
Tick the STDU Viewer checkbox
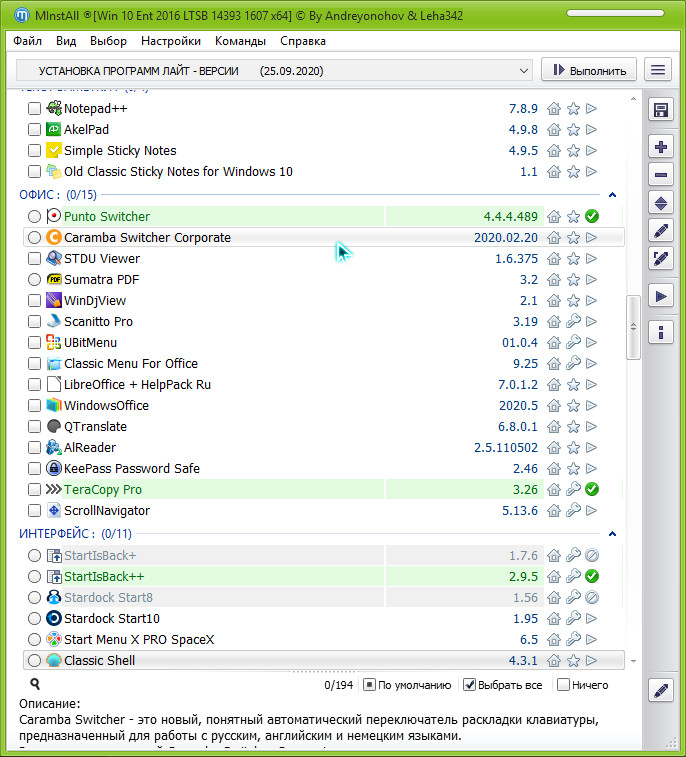pos(34,259)
